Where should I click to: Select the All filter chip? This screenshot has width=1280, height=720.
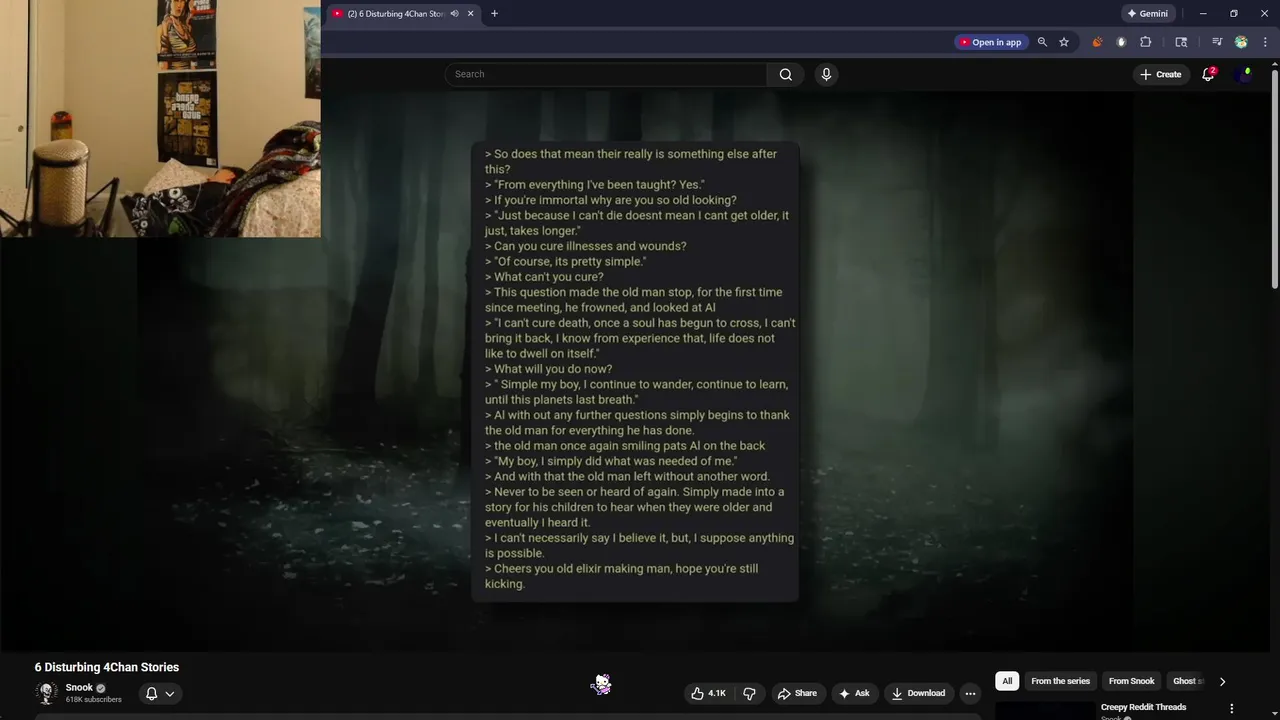[x=1007, y=681]
